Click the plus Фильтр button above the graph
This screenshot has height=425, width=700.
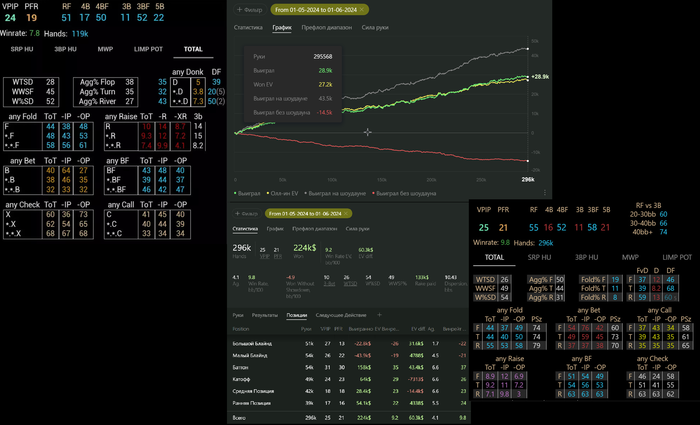pyautogui.click(x=250, y=9)
